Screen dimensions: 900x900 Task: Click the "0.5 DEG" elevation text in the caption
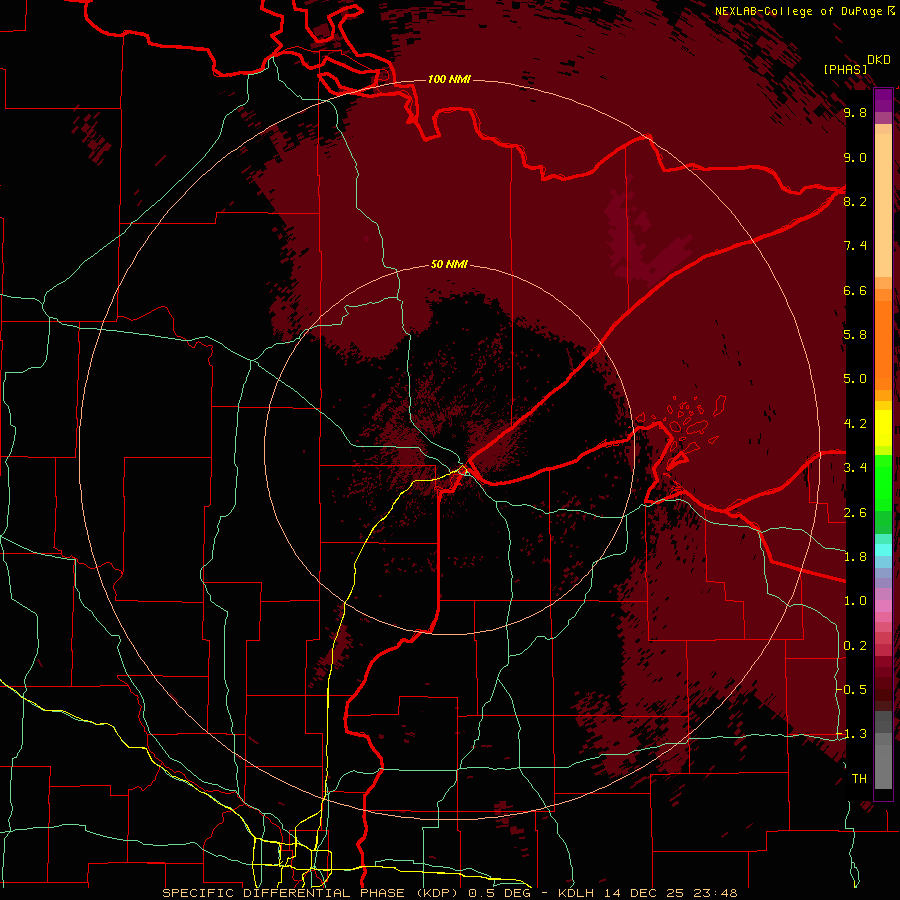pyautogui.click(x=499, y=893)
